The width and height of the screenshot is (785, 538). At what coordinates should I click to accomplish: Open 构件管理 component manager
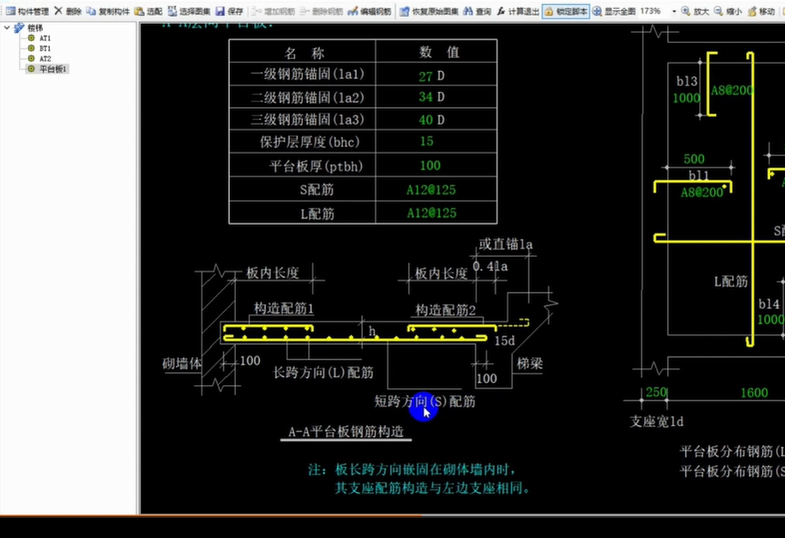[26, 11]
